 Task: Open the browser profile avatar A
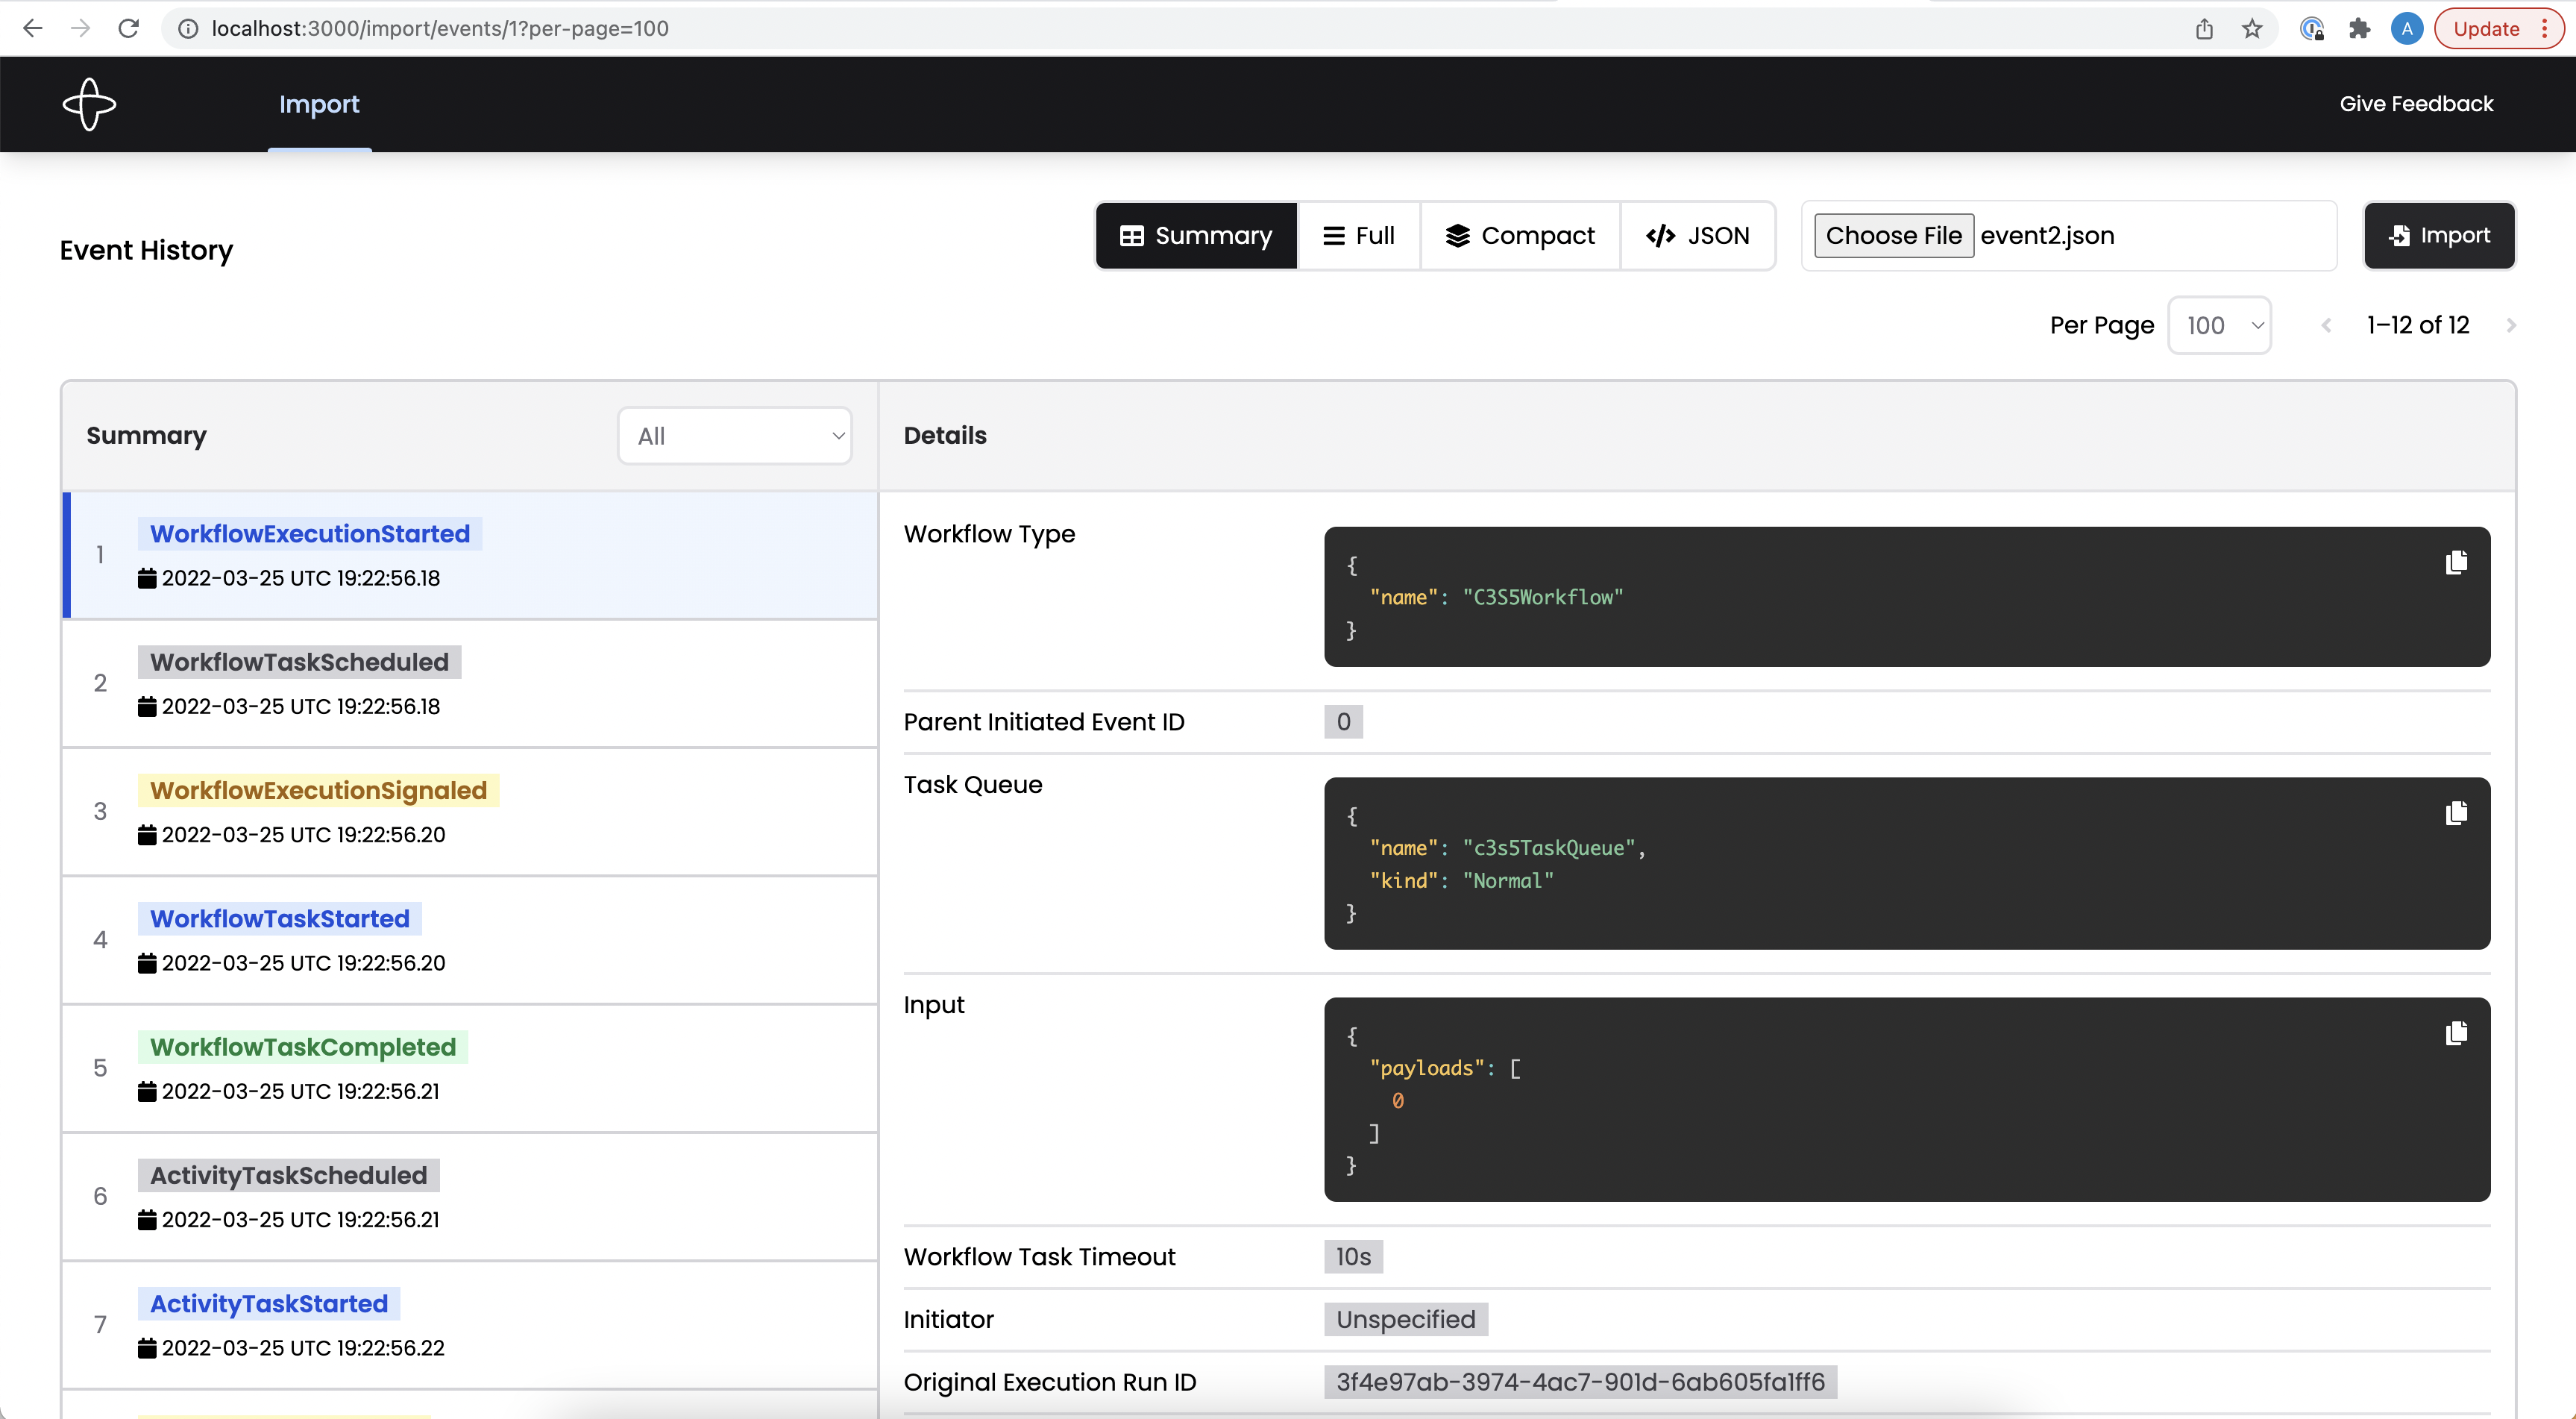pyautogui.click(x=2407, y=28)
